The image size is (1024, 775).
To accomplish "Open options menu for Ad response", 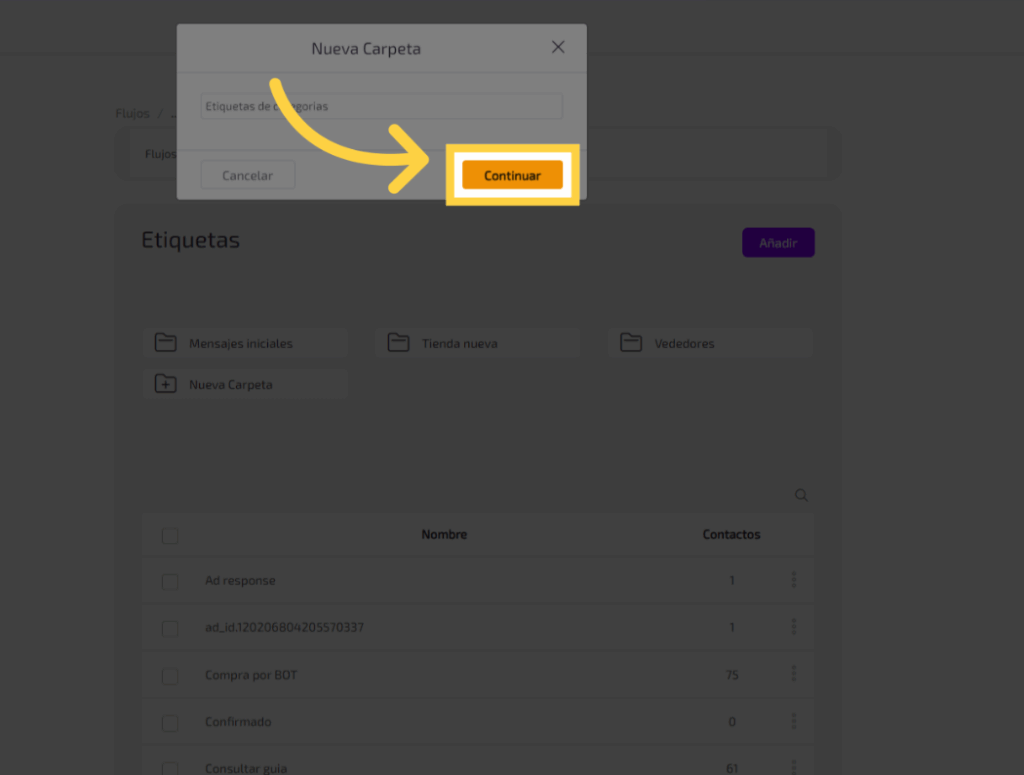I will point(794,580).
